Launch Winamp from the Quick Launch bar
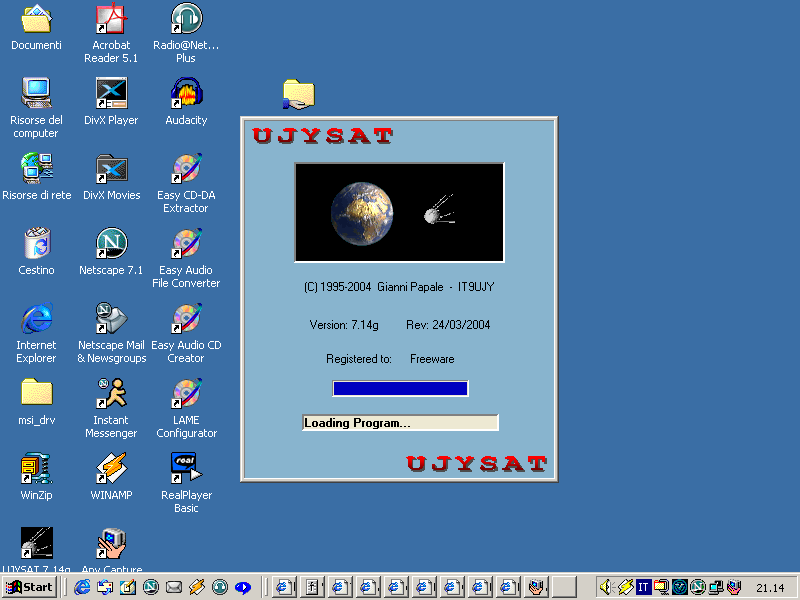 196,587
